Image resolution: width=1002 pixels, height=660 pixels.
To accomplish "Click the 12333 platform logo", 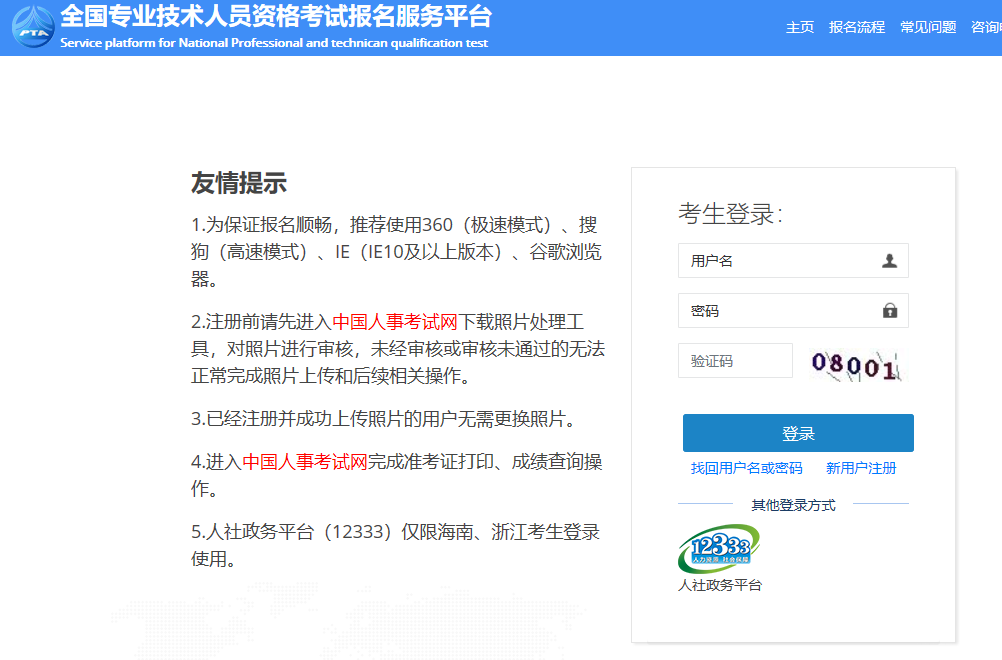I will click(719, 549).
